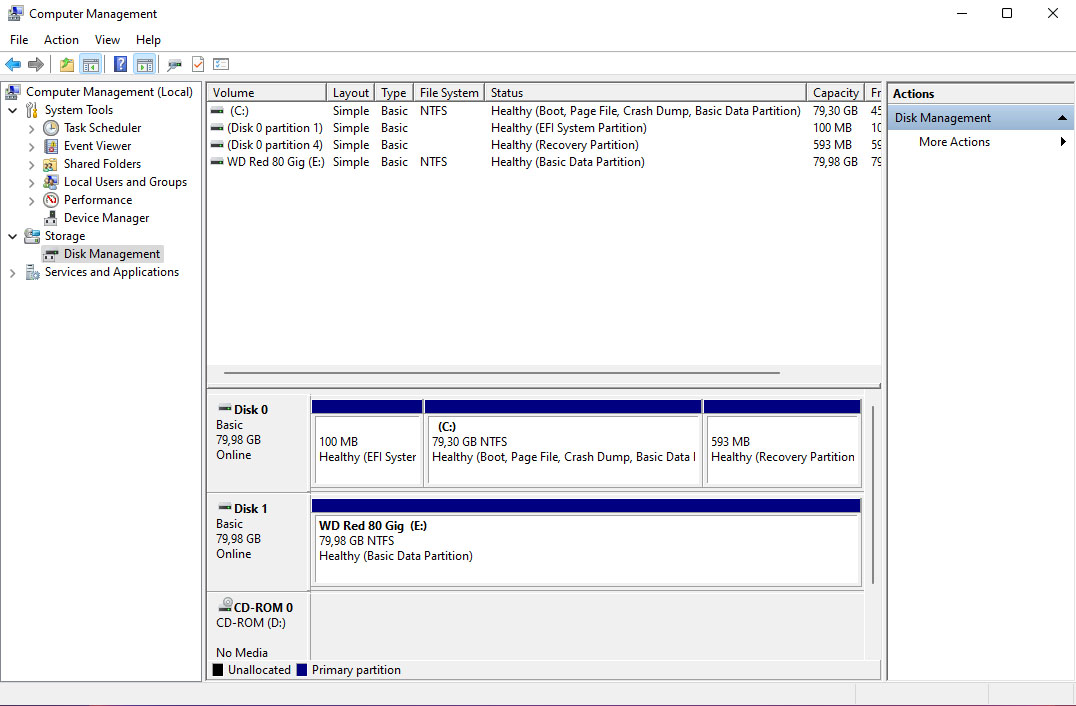Toggle the Show/Hide Action Pane toolbar icon
This screenshot has width=1076, height=706.
tap(145, 63)
